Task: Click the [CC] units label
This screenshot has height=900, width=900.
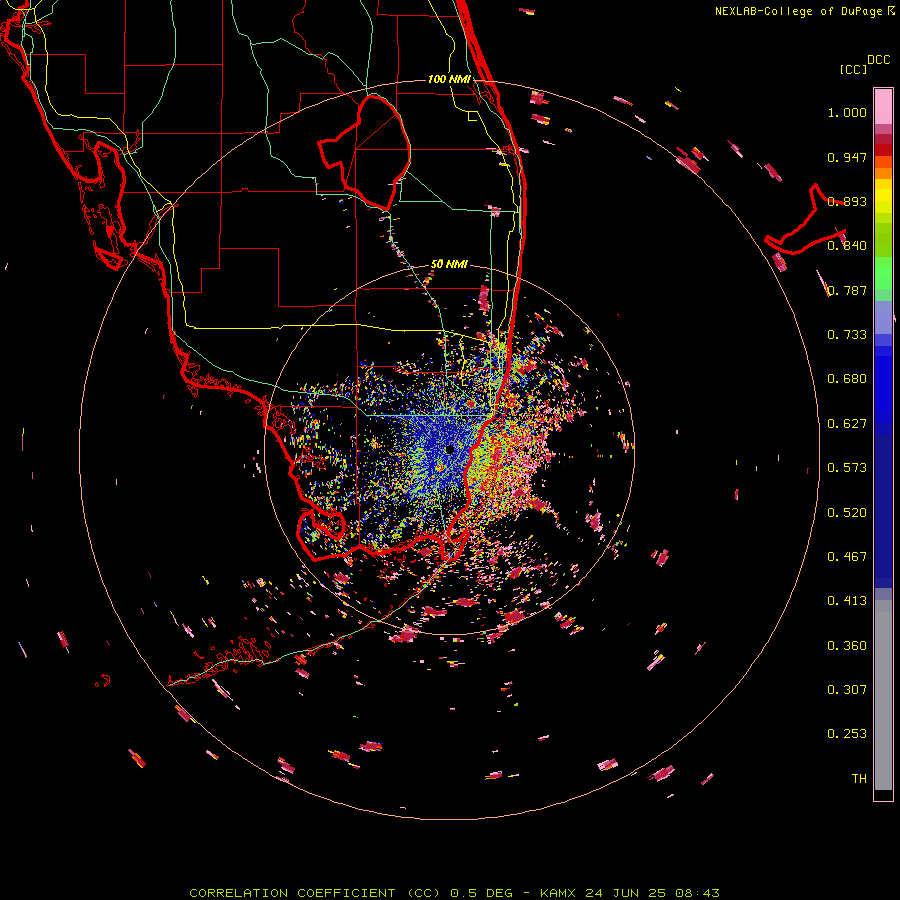Action: click(853, 69)
